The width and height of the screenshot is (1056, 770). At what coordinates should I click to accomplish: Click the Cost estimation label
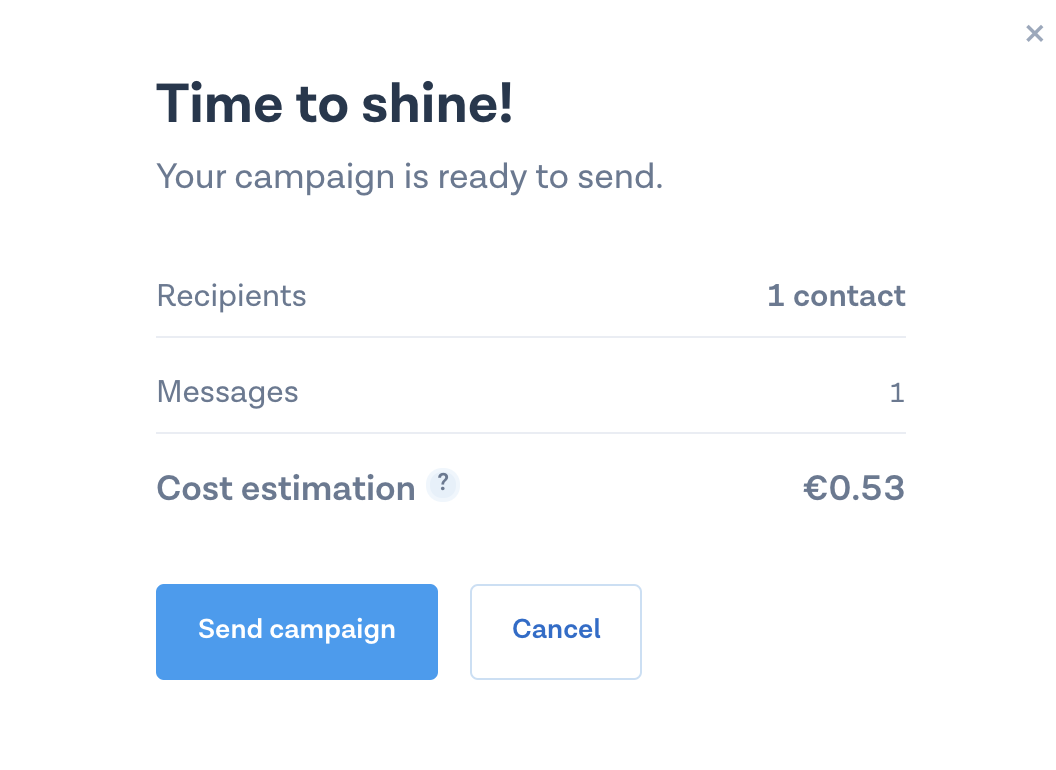[286, 489]
